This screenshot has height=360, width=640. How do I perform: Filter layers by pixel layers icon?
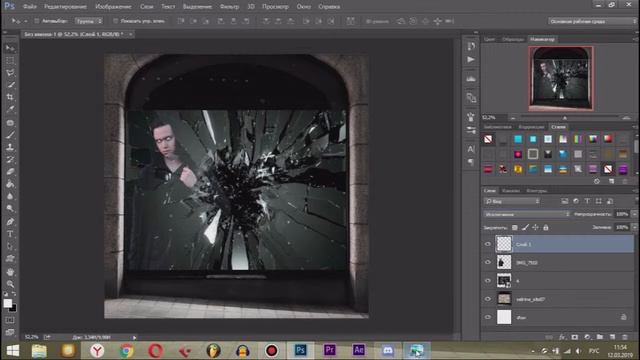click(x=564, y=201)
